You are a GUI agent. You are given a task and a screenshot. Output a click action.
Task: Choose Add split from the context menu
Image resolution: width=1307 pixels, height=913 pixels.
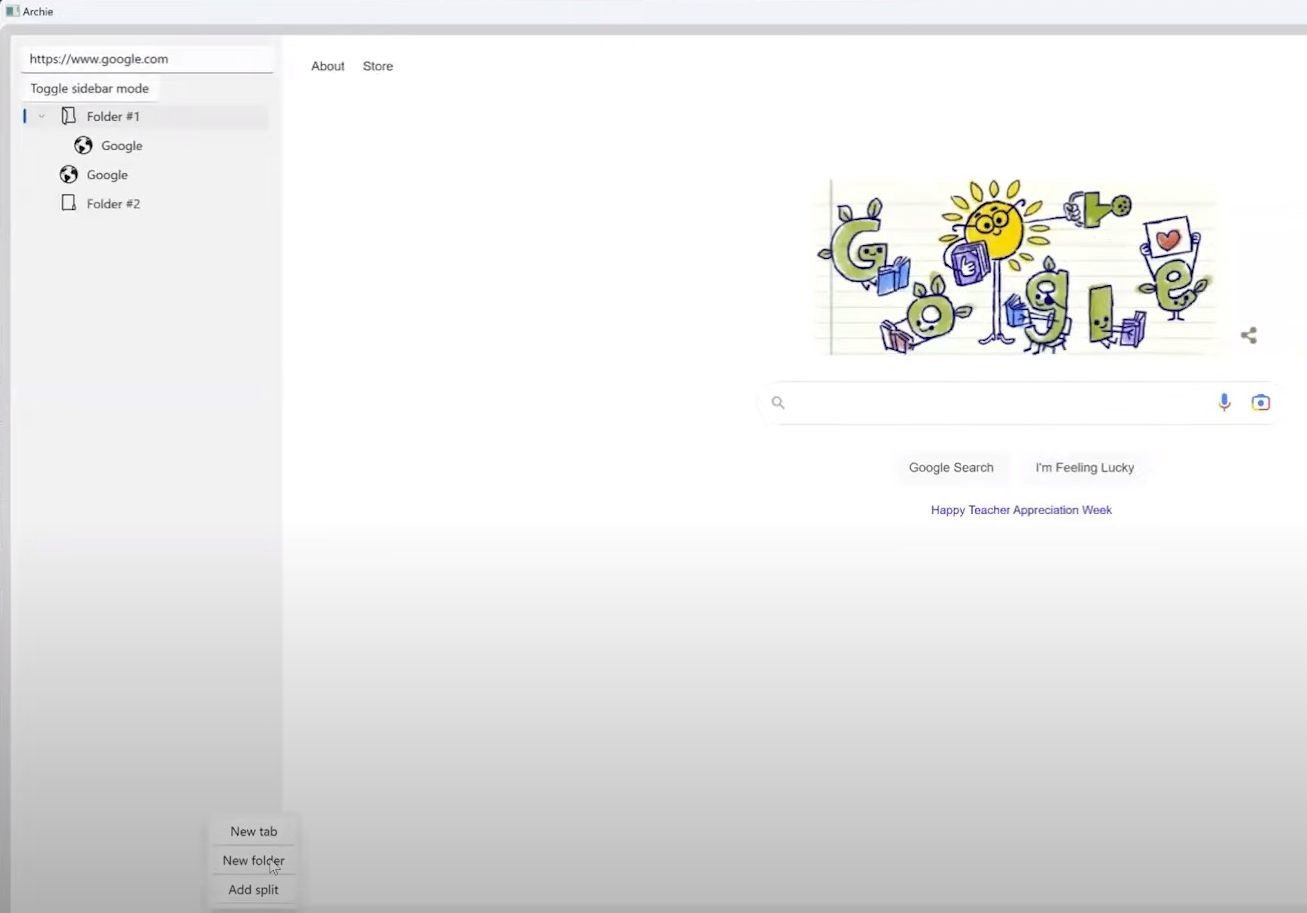(253, 889)
